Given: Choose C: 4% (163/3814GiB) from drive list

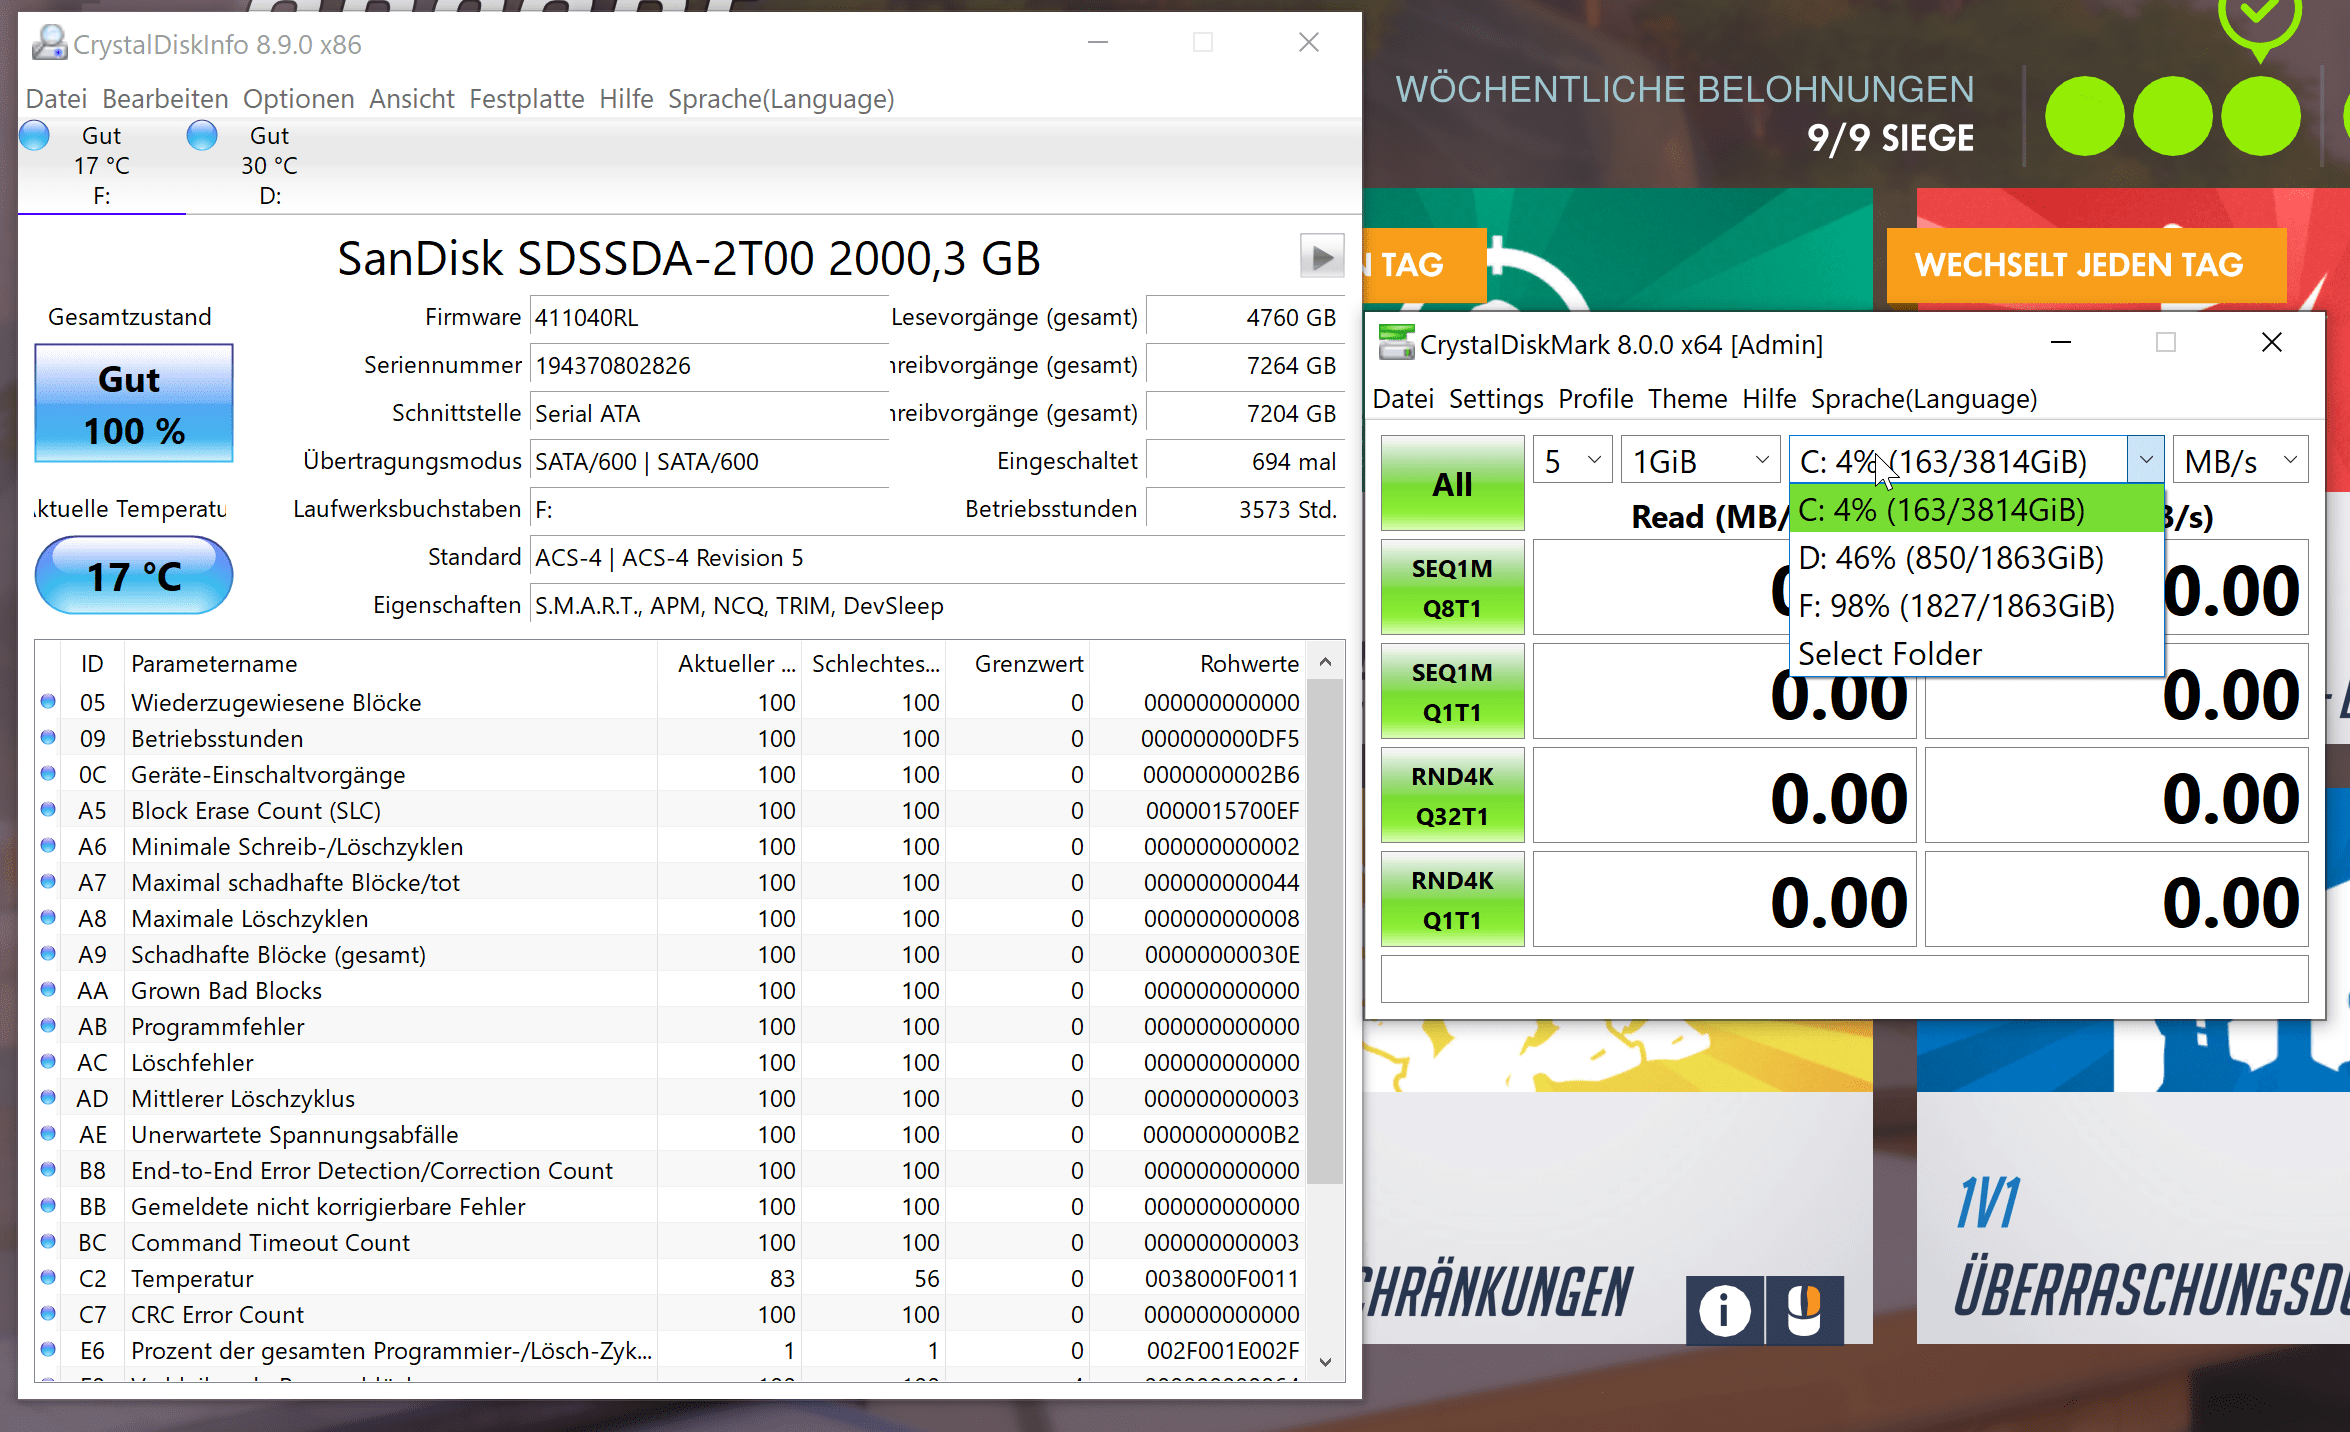Looking at the screenshot, I should 1976,510.
